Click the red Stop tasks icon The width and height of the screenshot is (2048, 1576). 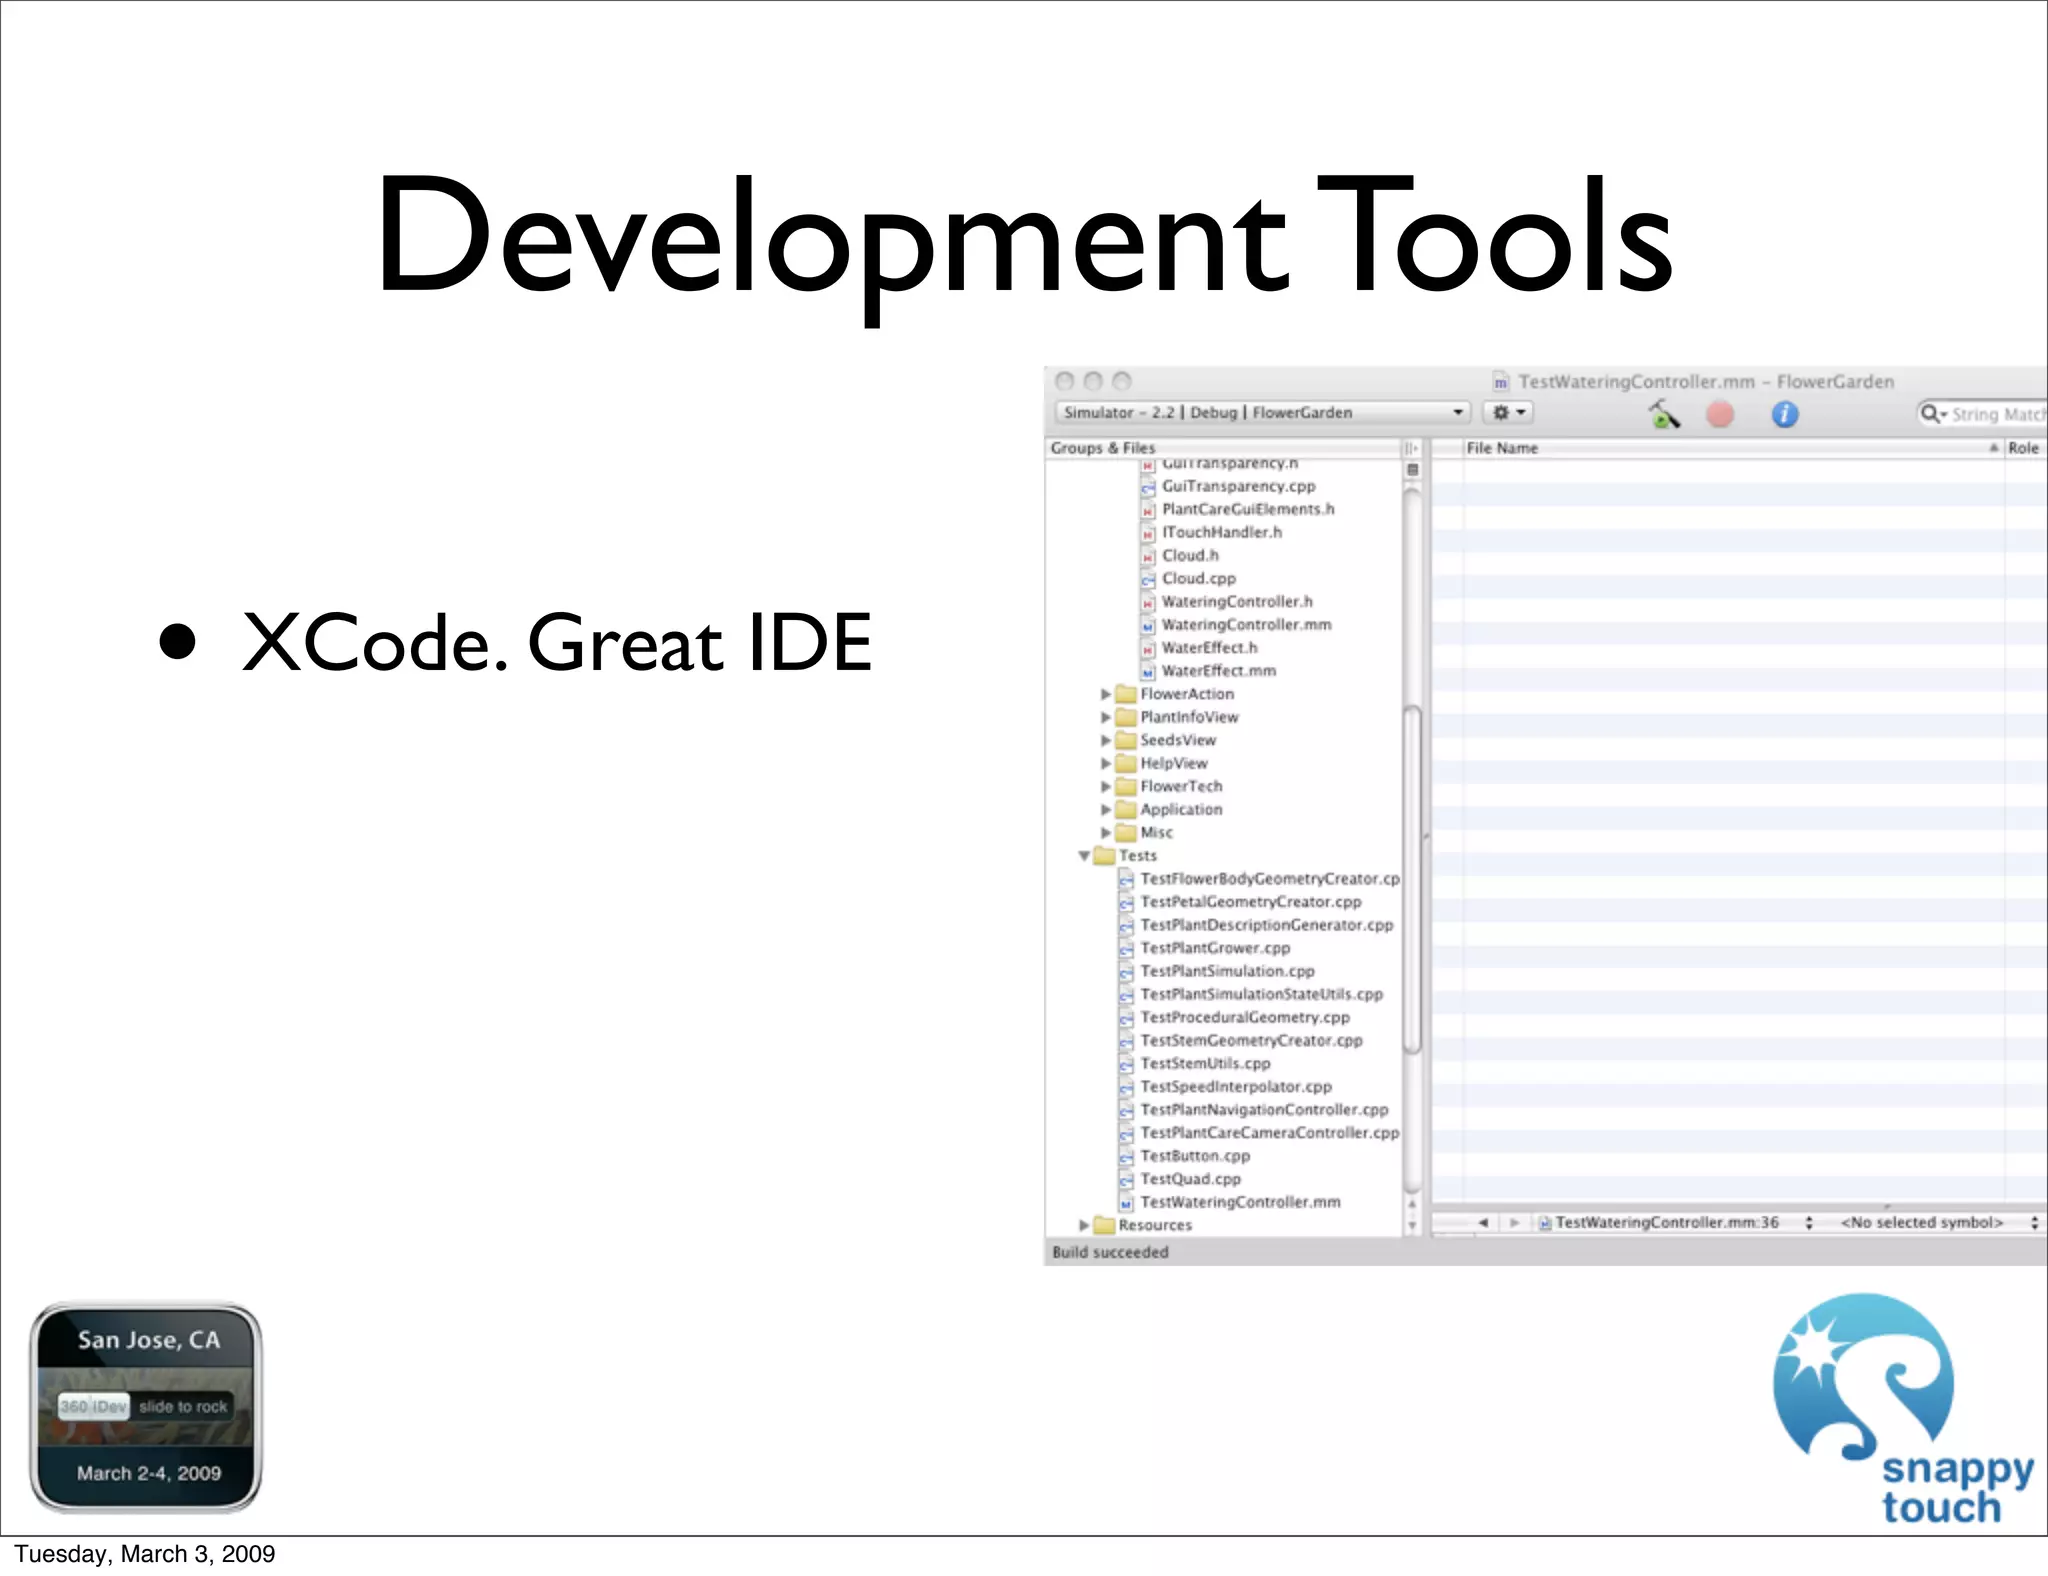tap(1720, 413)
